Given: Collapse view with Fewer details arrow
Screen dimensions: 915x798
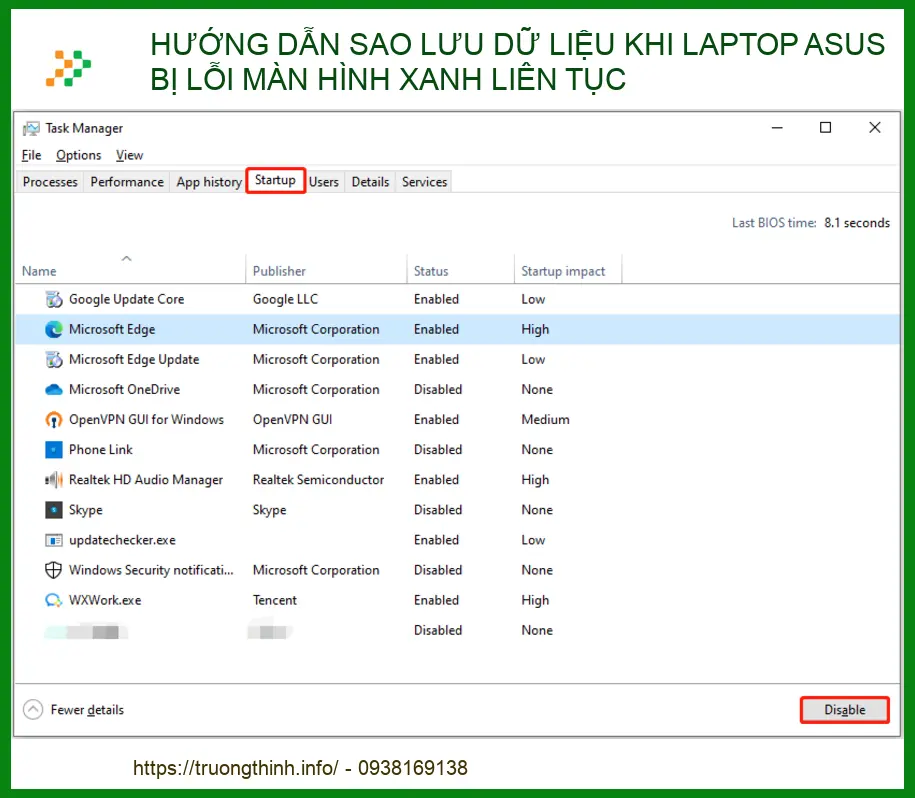Looking at the screenshot, I should coord(33,710).
